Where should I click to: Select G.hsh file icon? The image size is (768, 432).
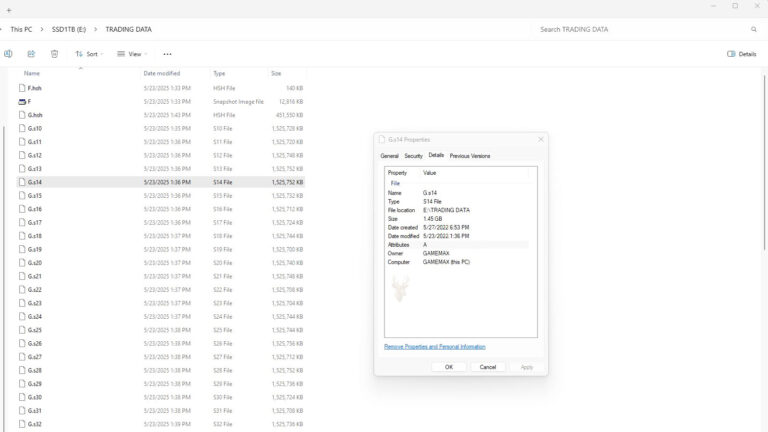click(22, 115)
